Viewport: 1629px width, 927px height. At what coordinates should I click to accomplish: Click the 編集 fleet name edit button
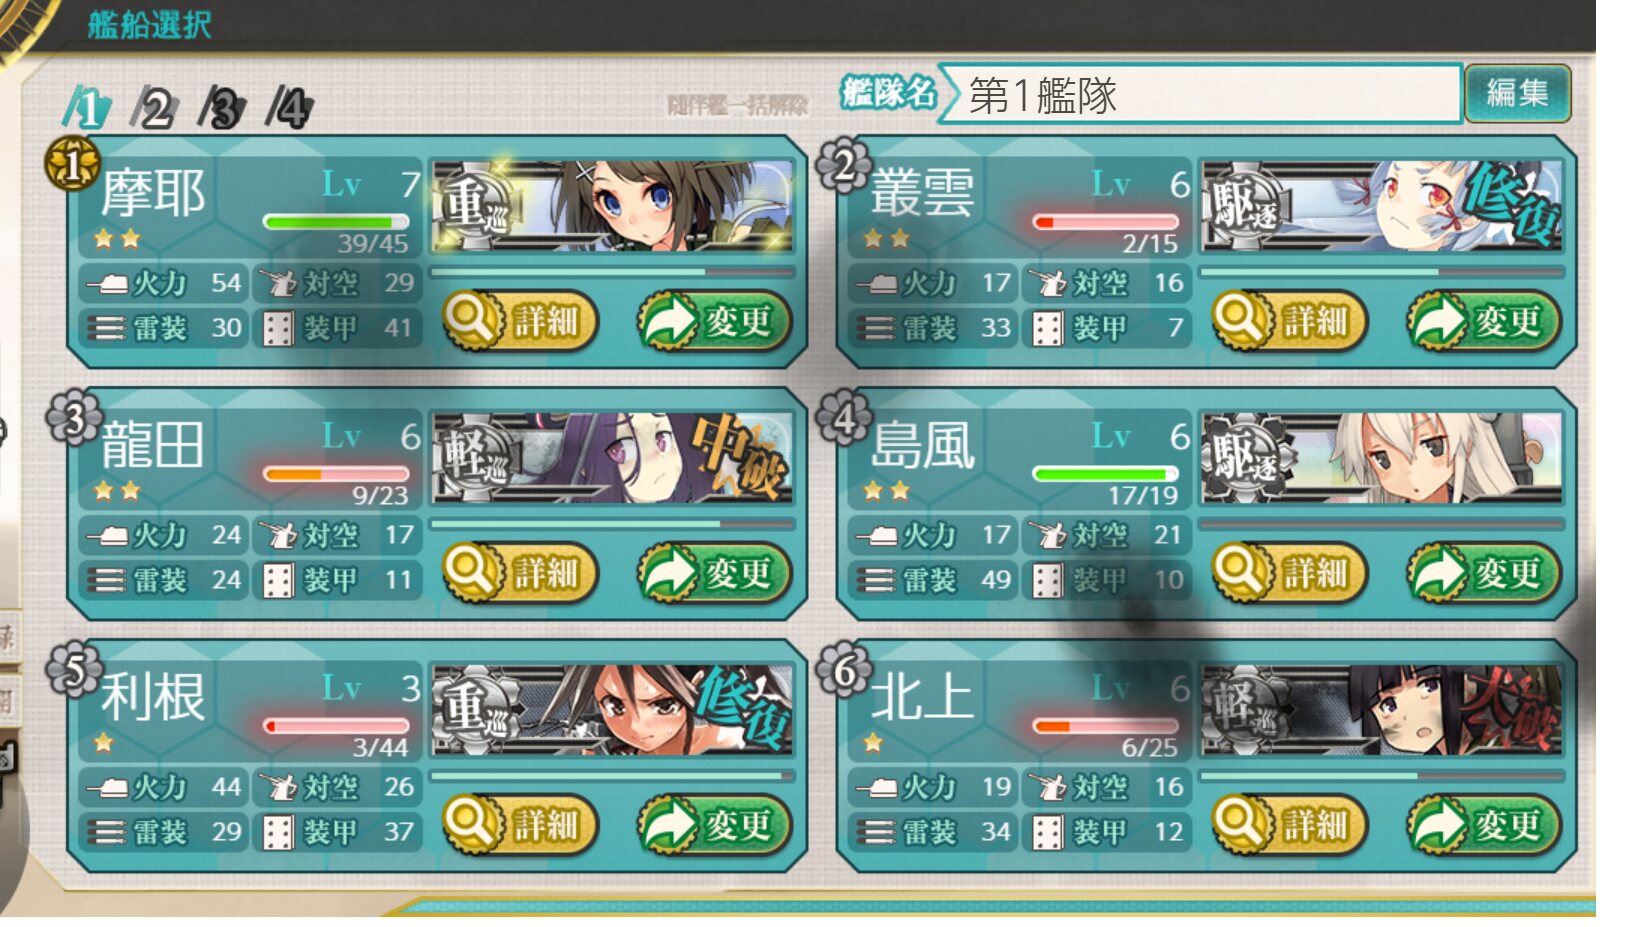click(x=1517, y=94)
